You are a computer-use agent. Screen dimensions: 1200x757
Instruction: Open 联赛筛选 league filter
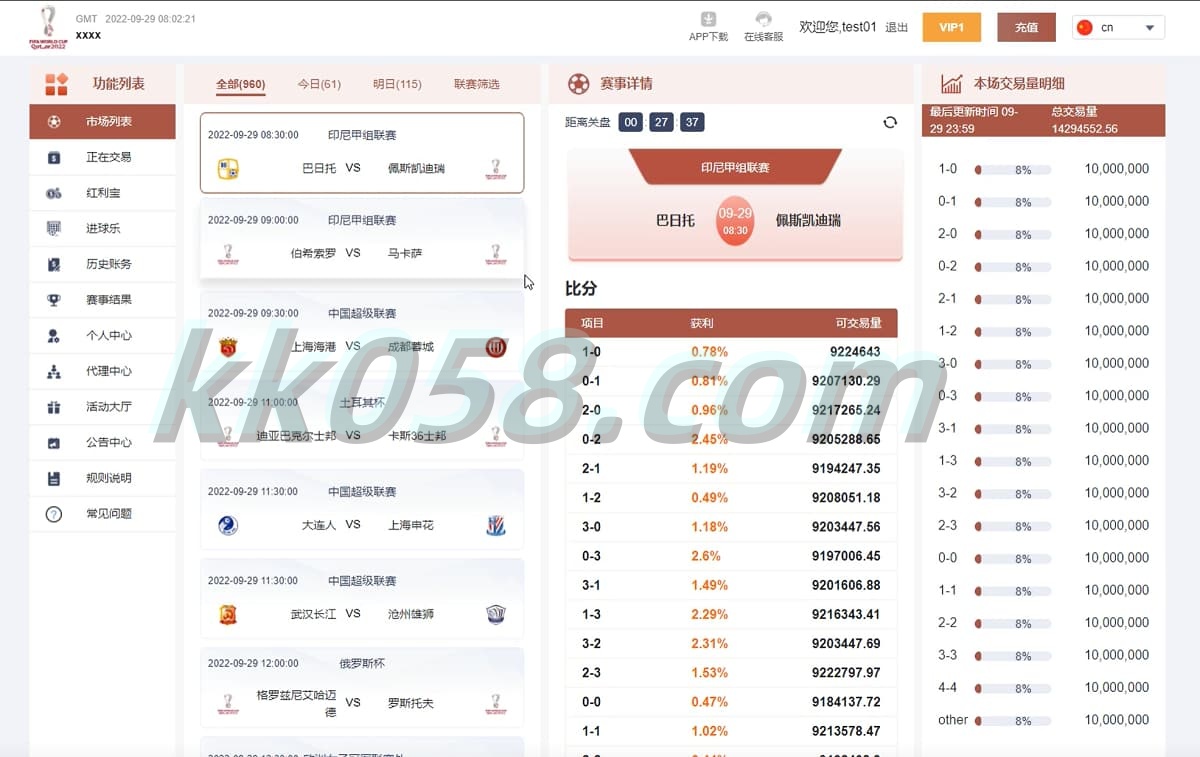pos(477,84)
